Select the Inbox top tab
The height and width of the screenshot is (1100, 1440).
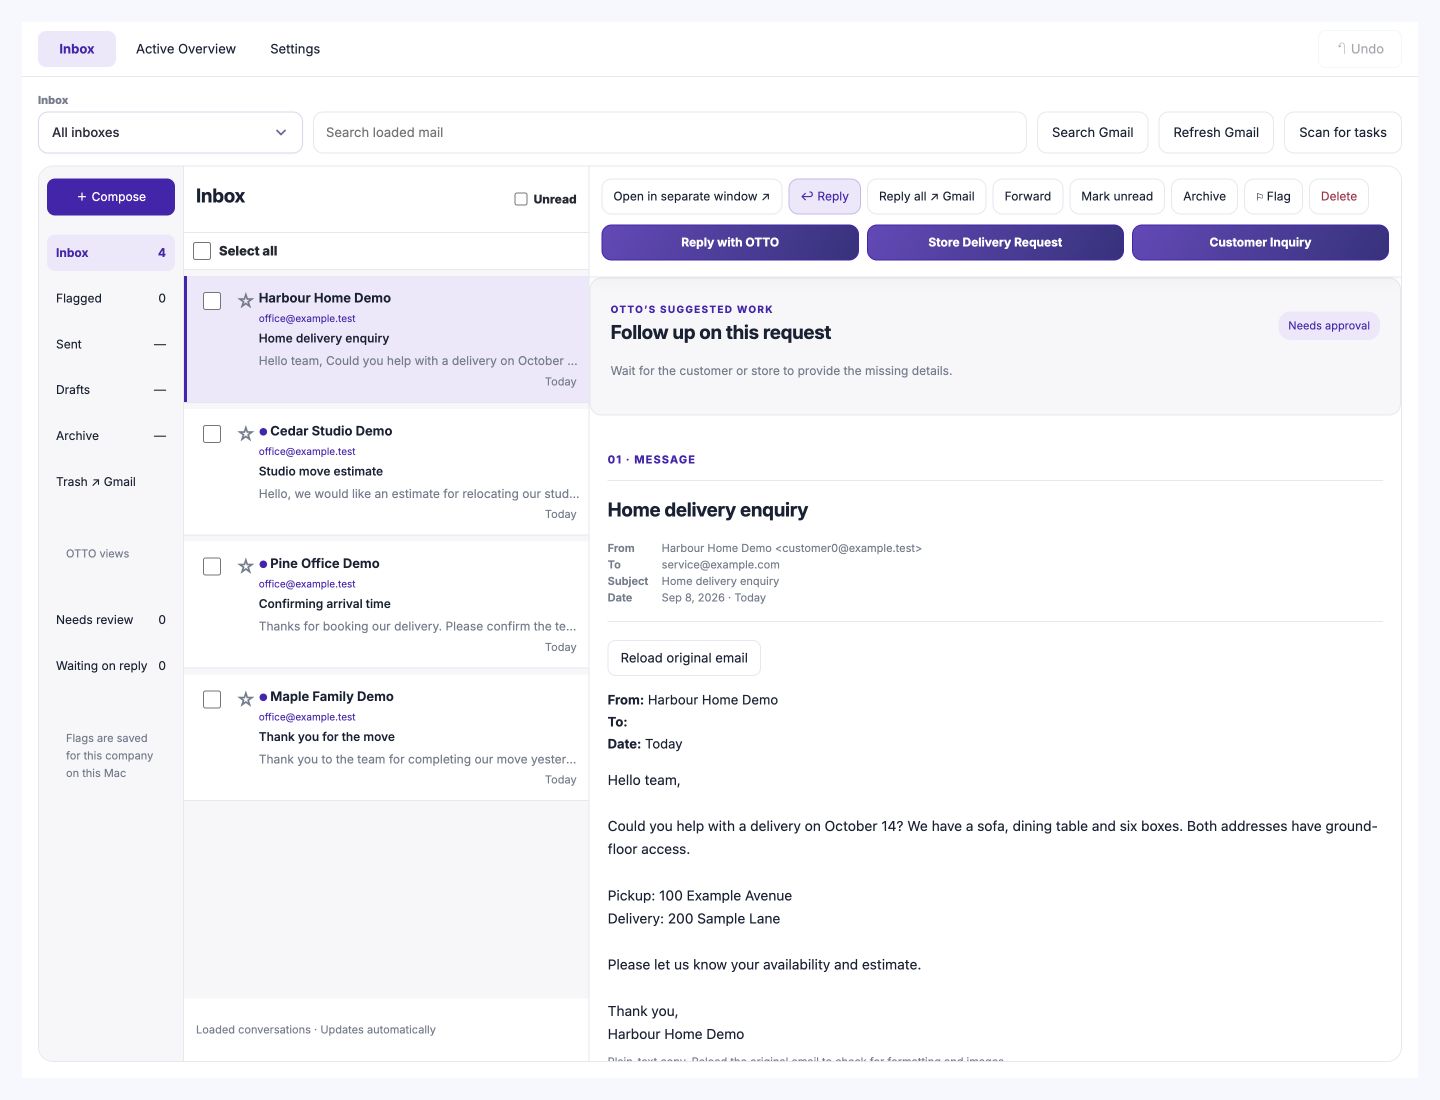pos(77,49)
